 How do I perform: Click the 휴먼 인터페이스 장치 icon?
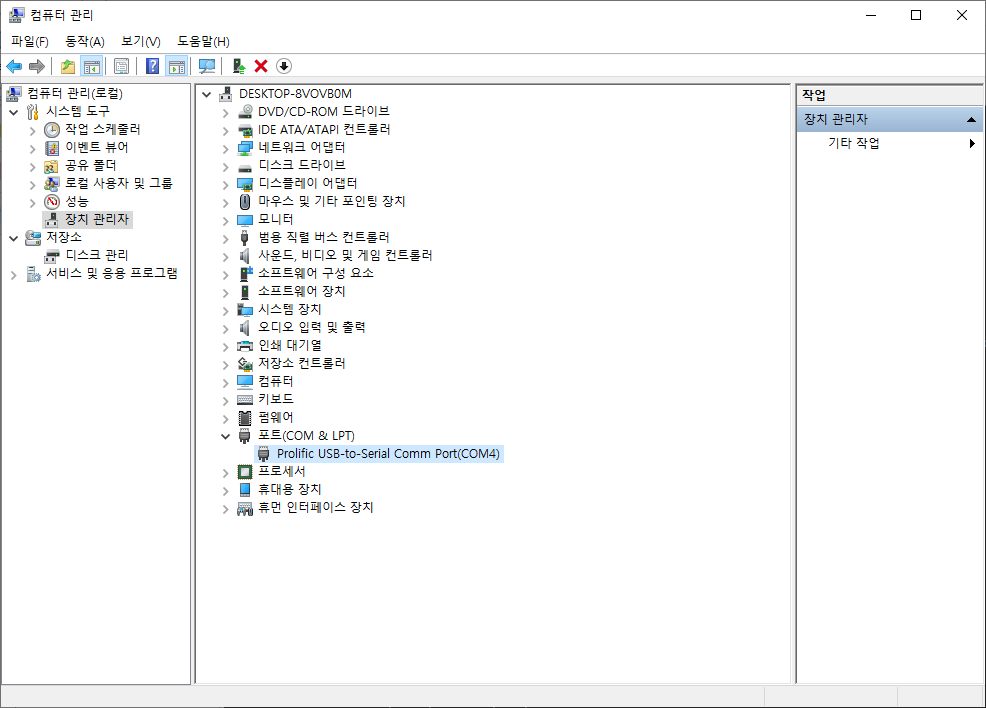click(x=245, y=508)
